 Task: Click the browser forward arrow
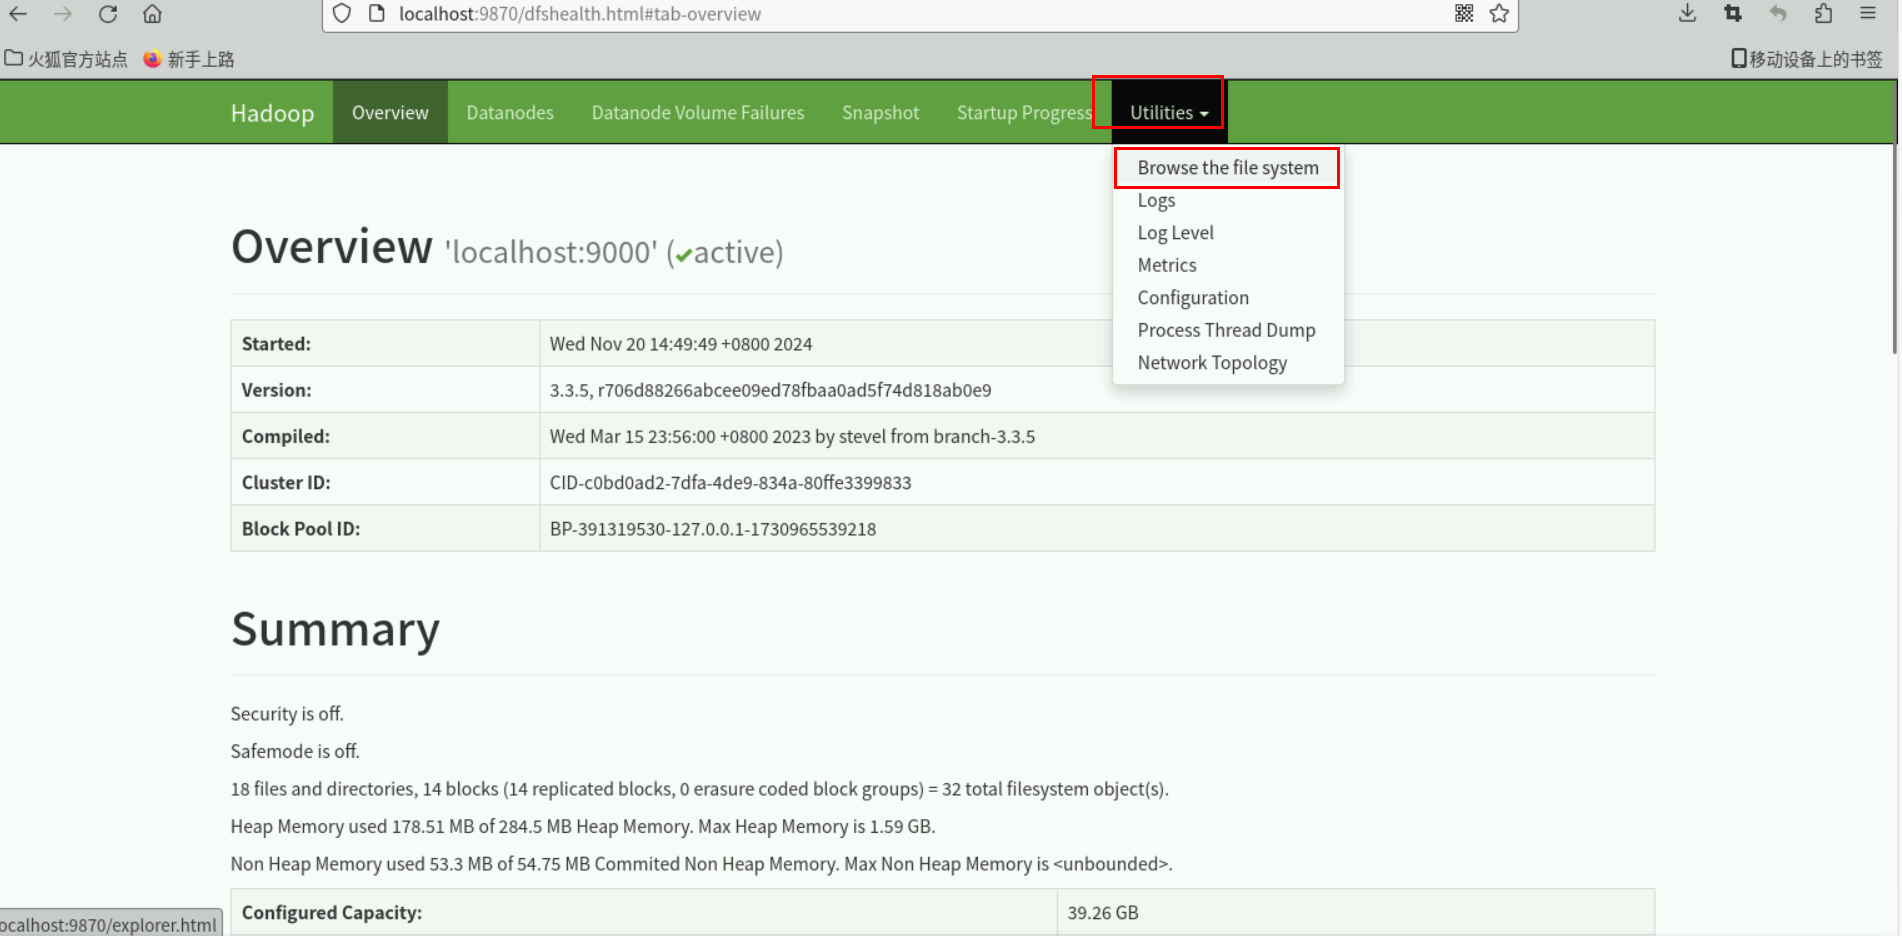tap(63, 14)
